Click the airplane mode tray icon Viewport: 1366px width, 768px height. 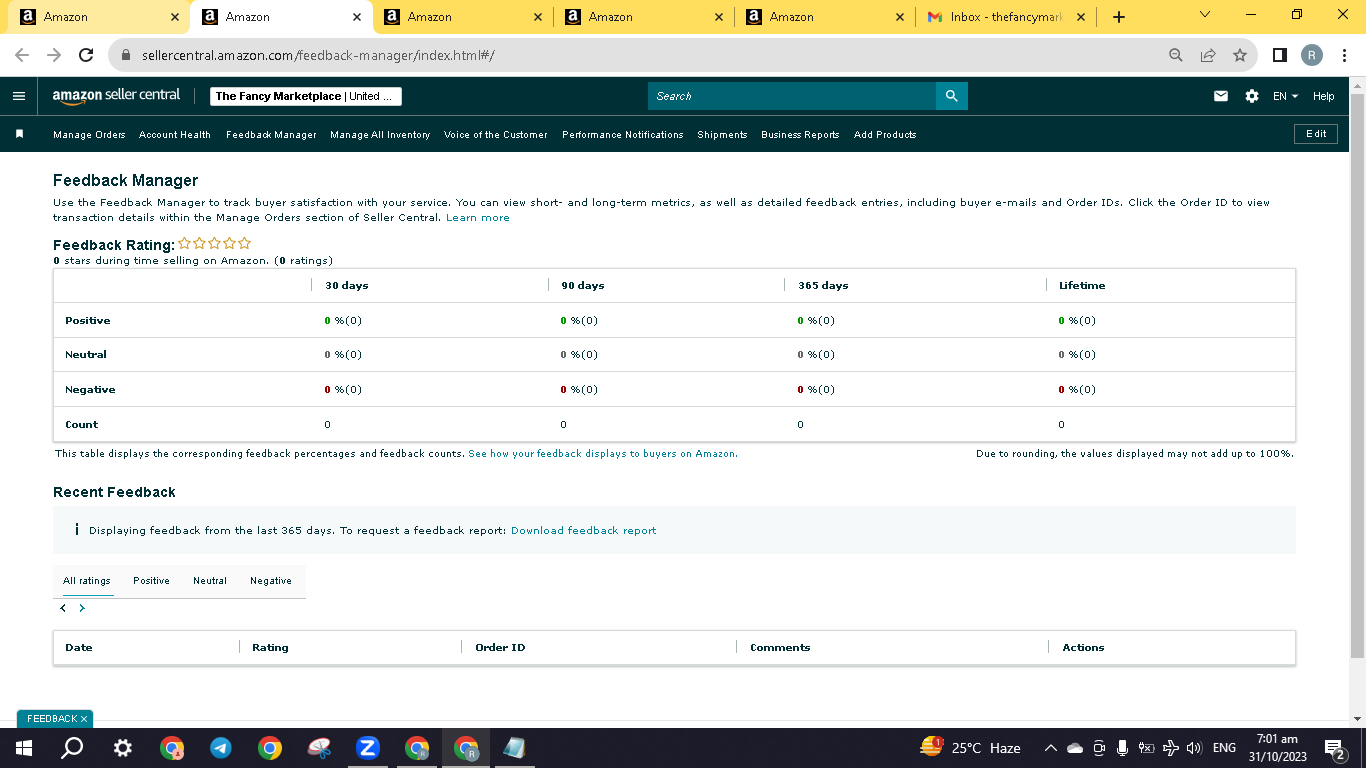(1171, 748)
